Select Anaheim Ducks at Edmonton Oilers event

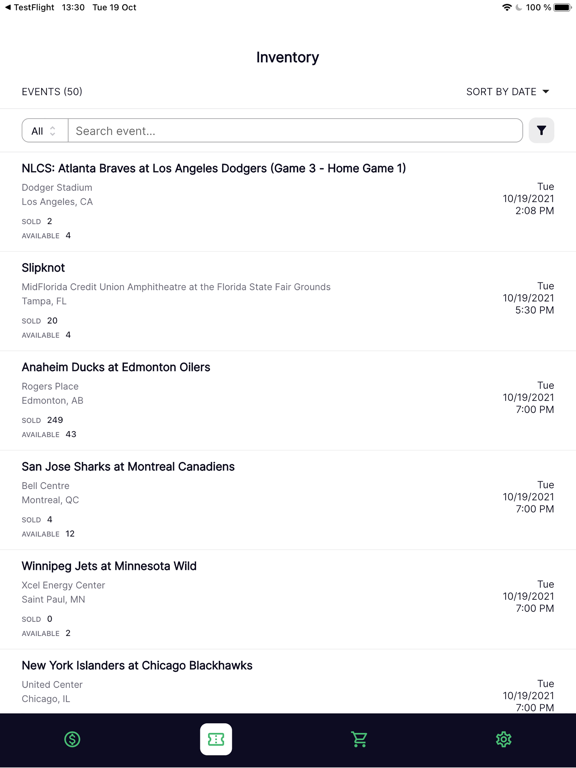coord(288,401)
